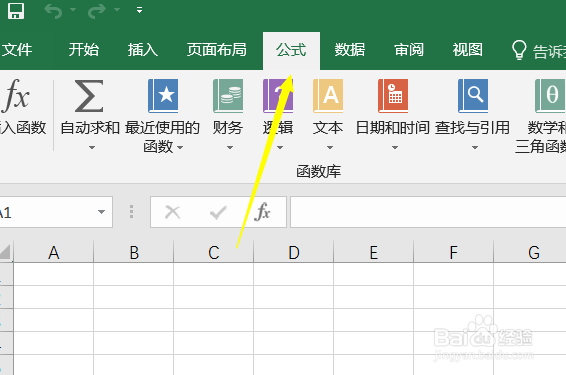Expand the 日期和时间 dropdown arrow
The height and width of the screenshot is (375, 566).
coord(395,147)
